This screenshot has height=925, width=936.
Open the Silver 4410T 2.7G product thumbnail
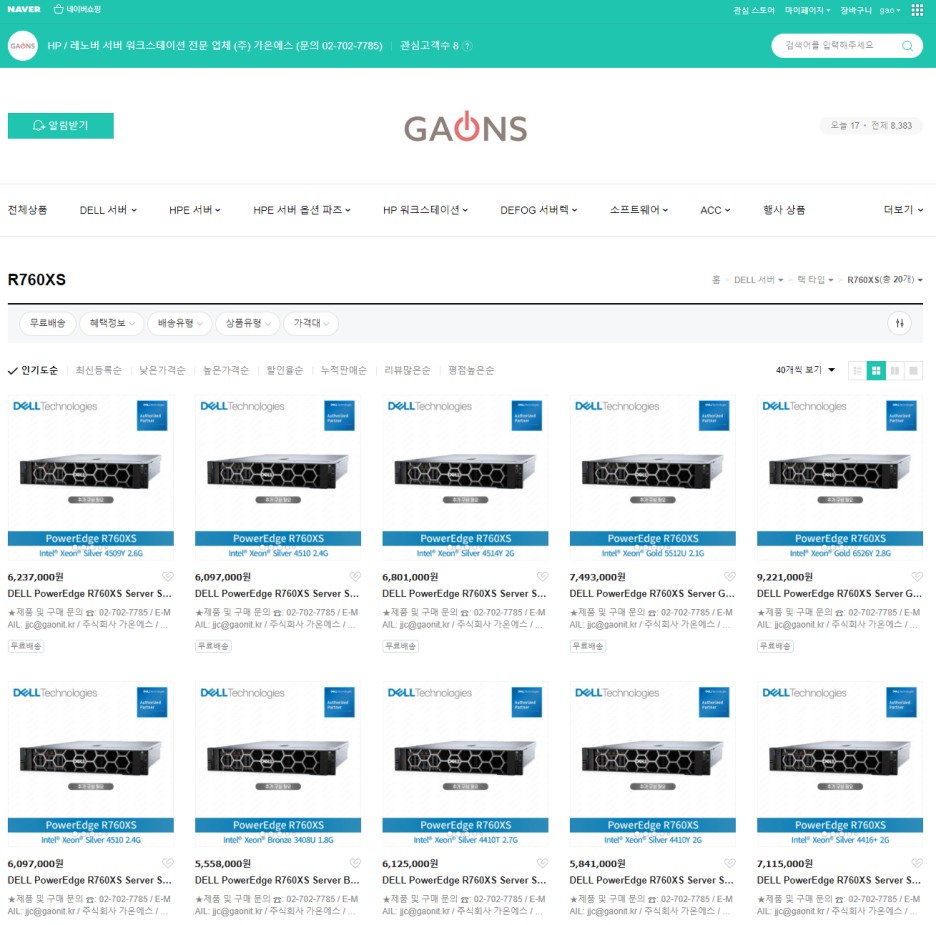(x=466, y=763)
